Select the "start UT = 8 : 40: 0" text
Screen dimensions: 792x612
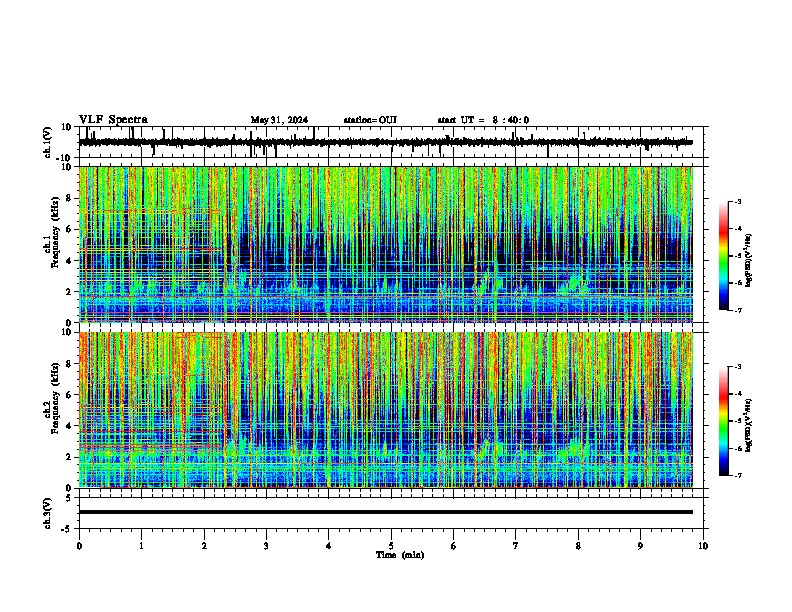point(483,120)
